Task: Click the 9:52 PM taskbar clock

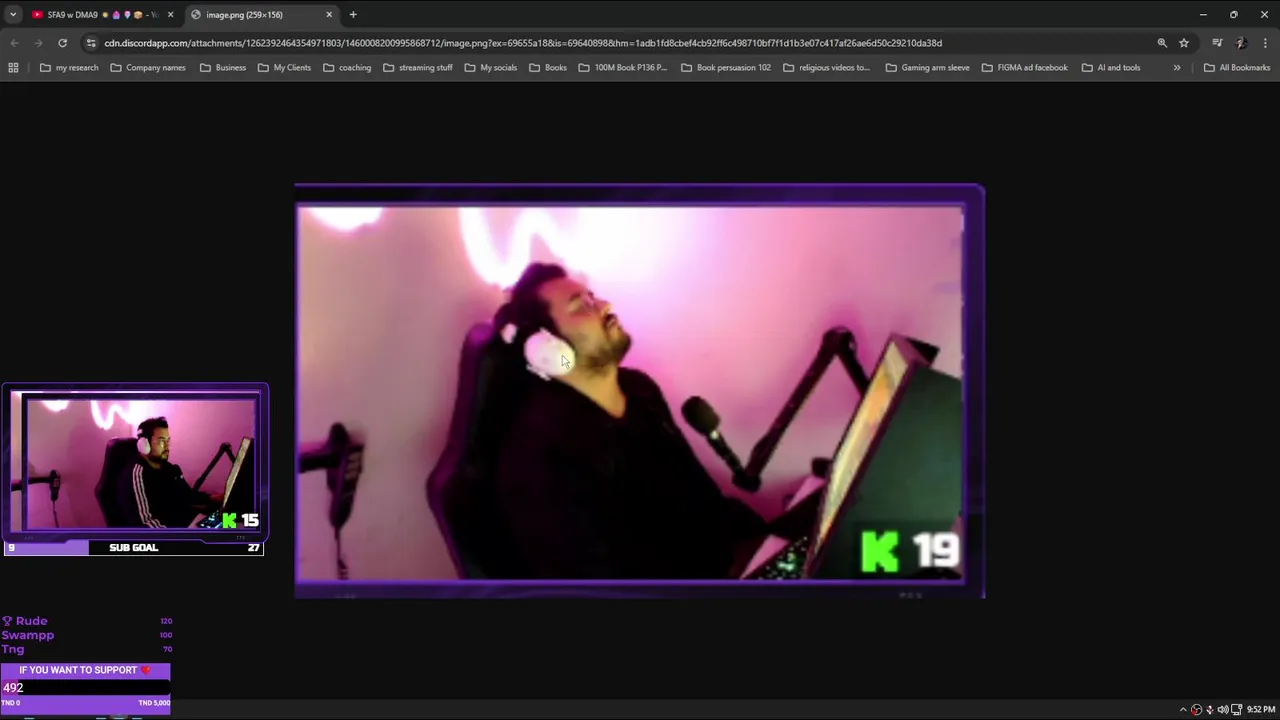Action: (x=1260, y=710)
